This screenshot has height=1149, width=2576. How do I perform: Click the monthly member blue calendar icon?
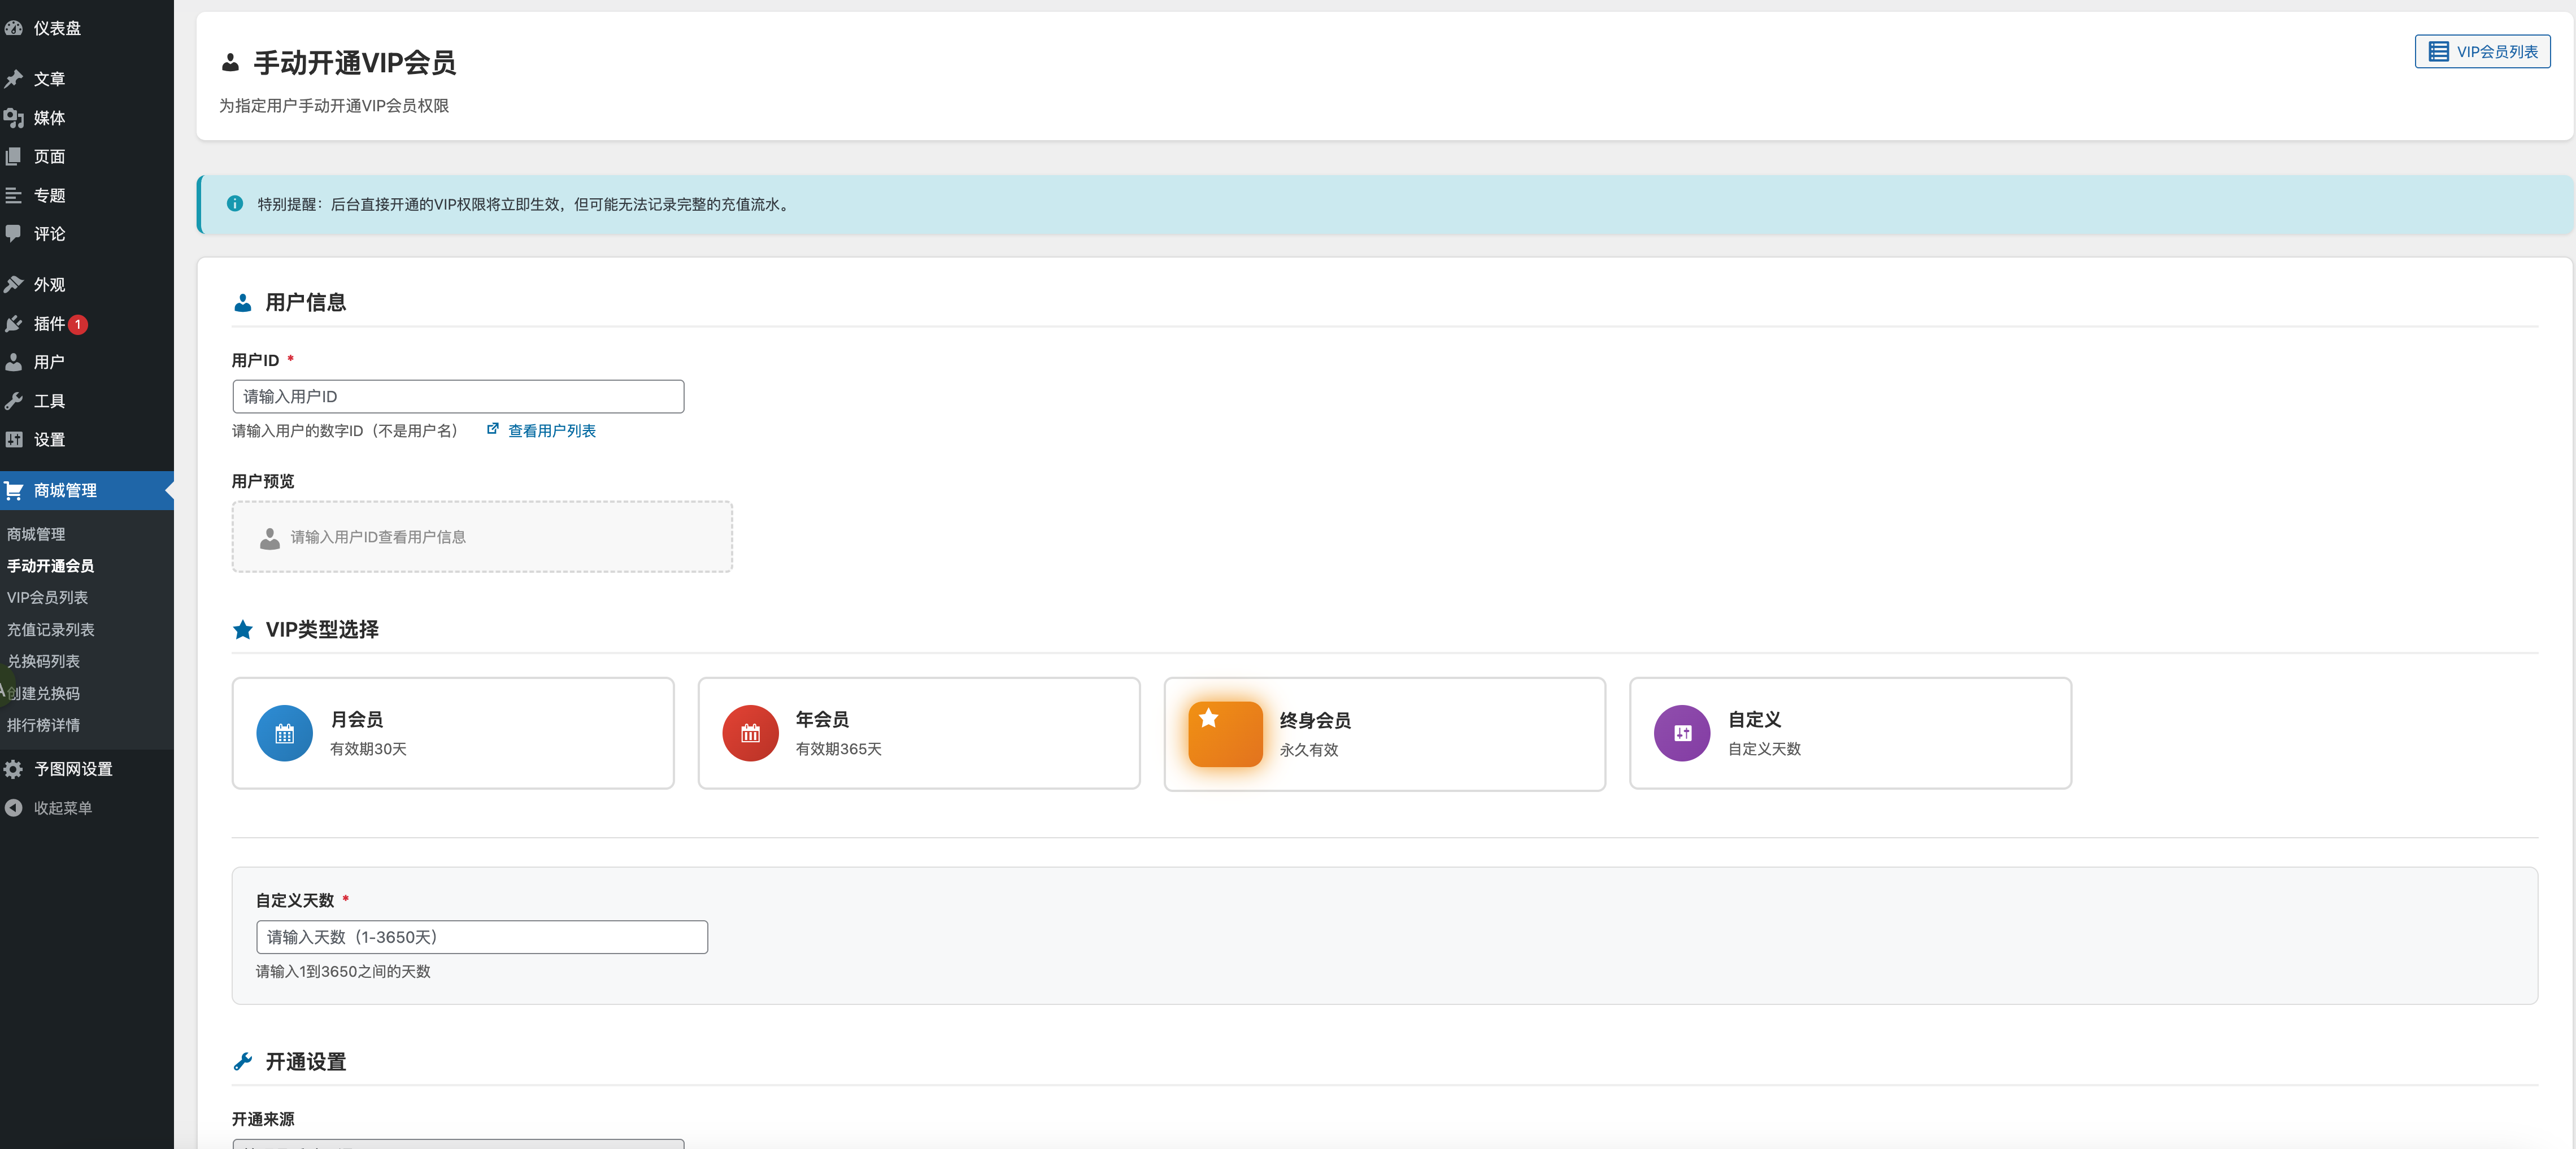tap(284, 733)
